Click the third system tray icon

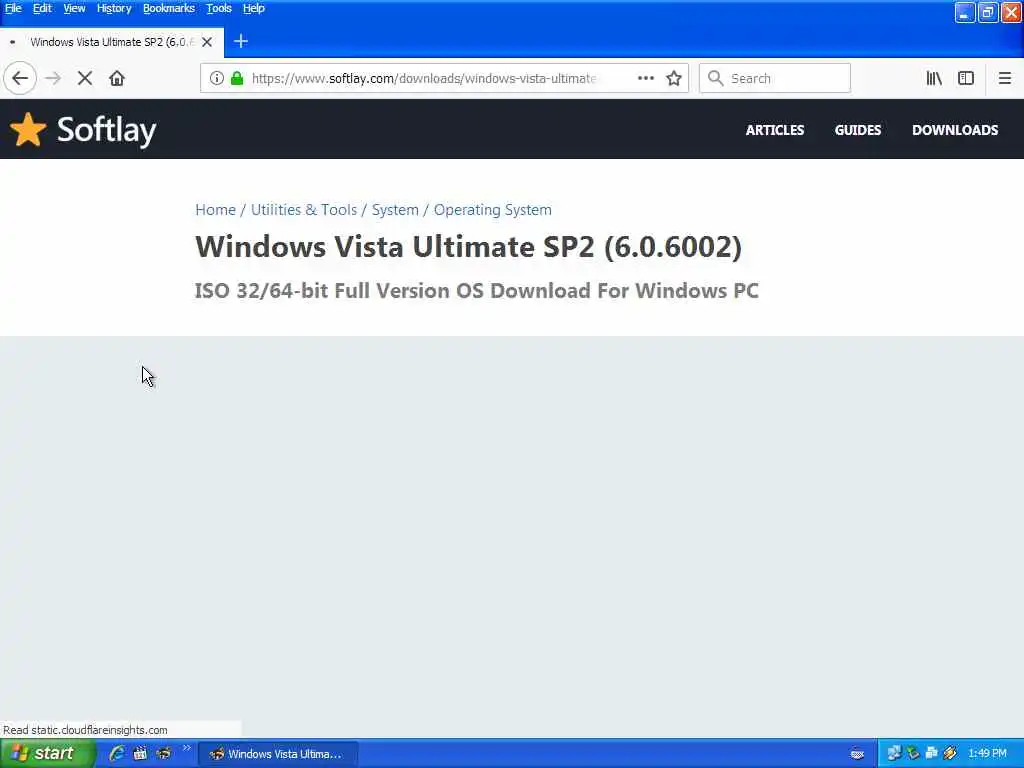tap(932, 754)
